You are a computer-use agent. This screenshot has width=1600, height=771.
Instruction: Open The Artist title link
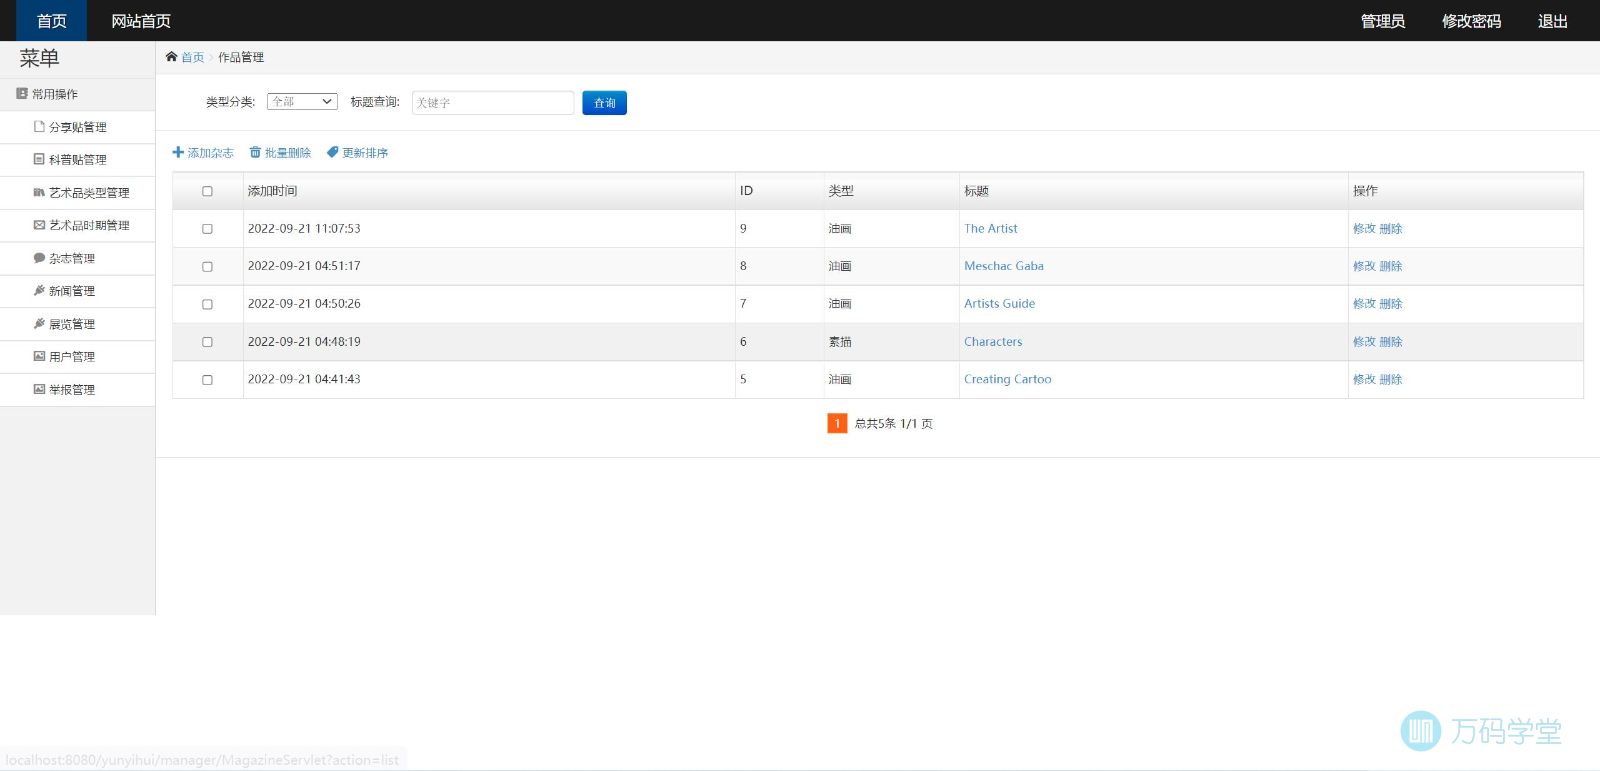click(x=990, y=229)
